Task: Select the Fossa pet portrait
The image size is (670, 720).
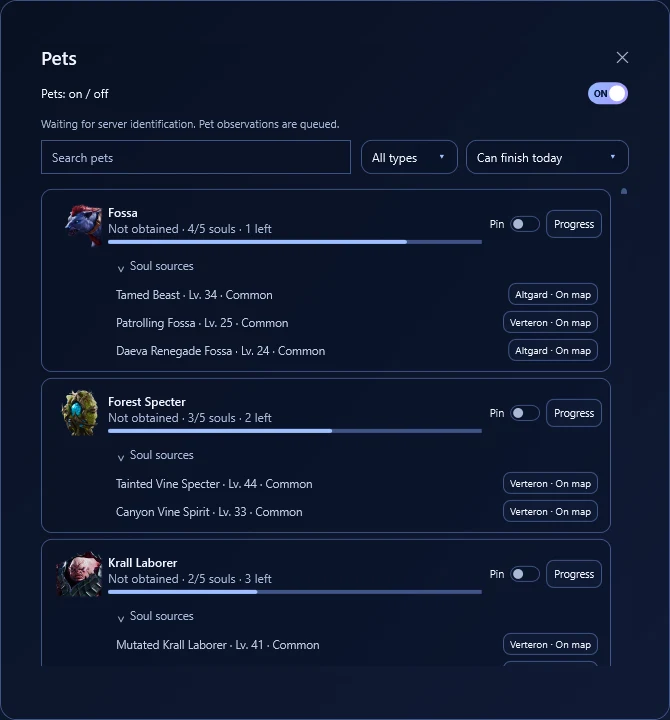Action: (x=84, y=225)
